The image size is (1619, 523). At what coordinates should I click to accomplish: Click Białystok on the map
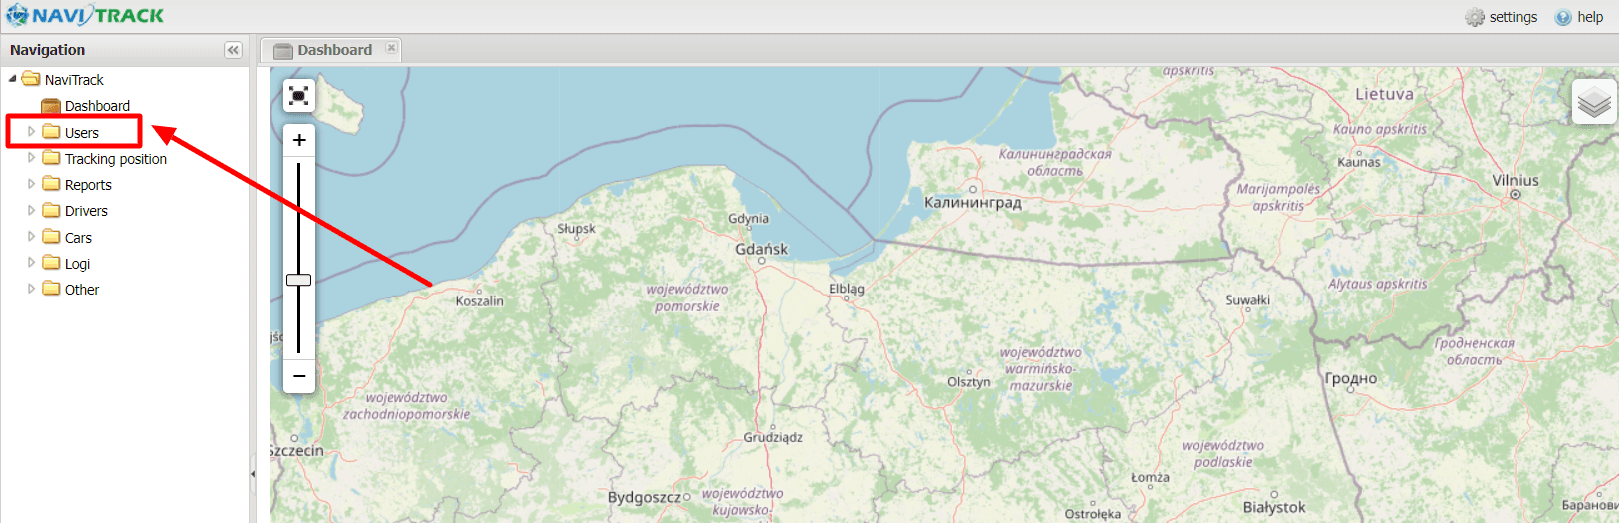[x=1274, y=507]
